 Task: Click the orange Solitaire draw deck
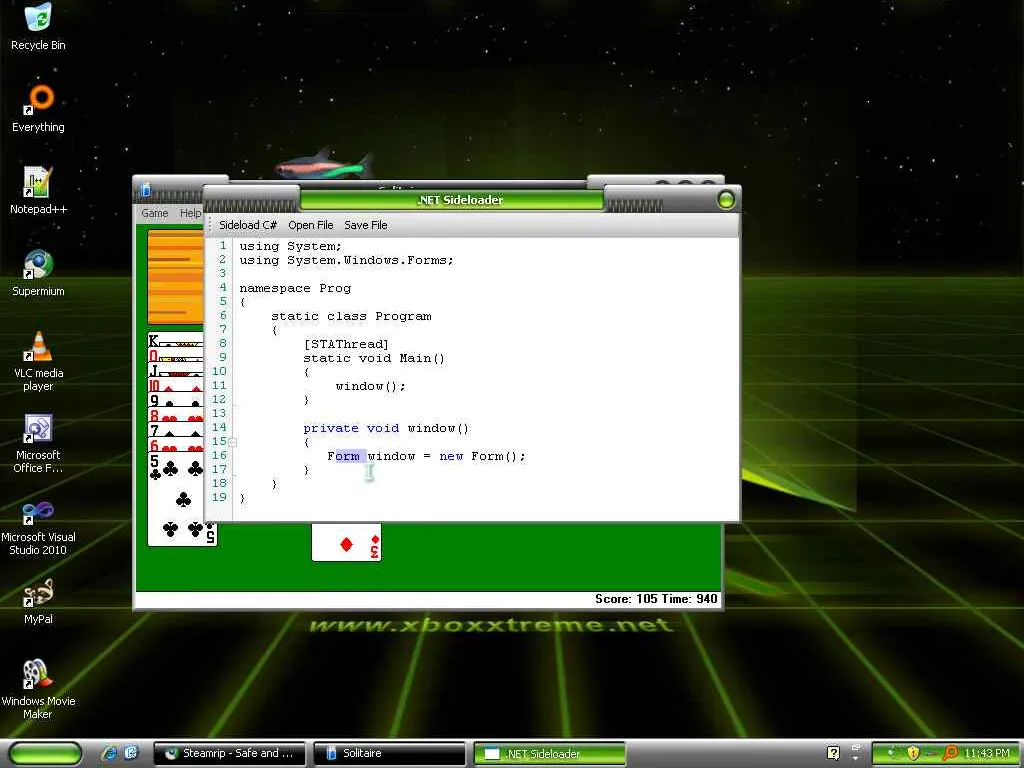175,277
